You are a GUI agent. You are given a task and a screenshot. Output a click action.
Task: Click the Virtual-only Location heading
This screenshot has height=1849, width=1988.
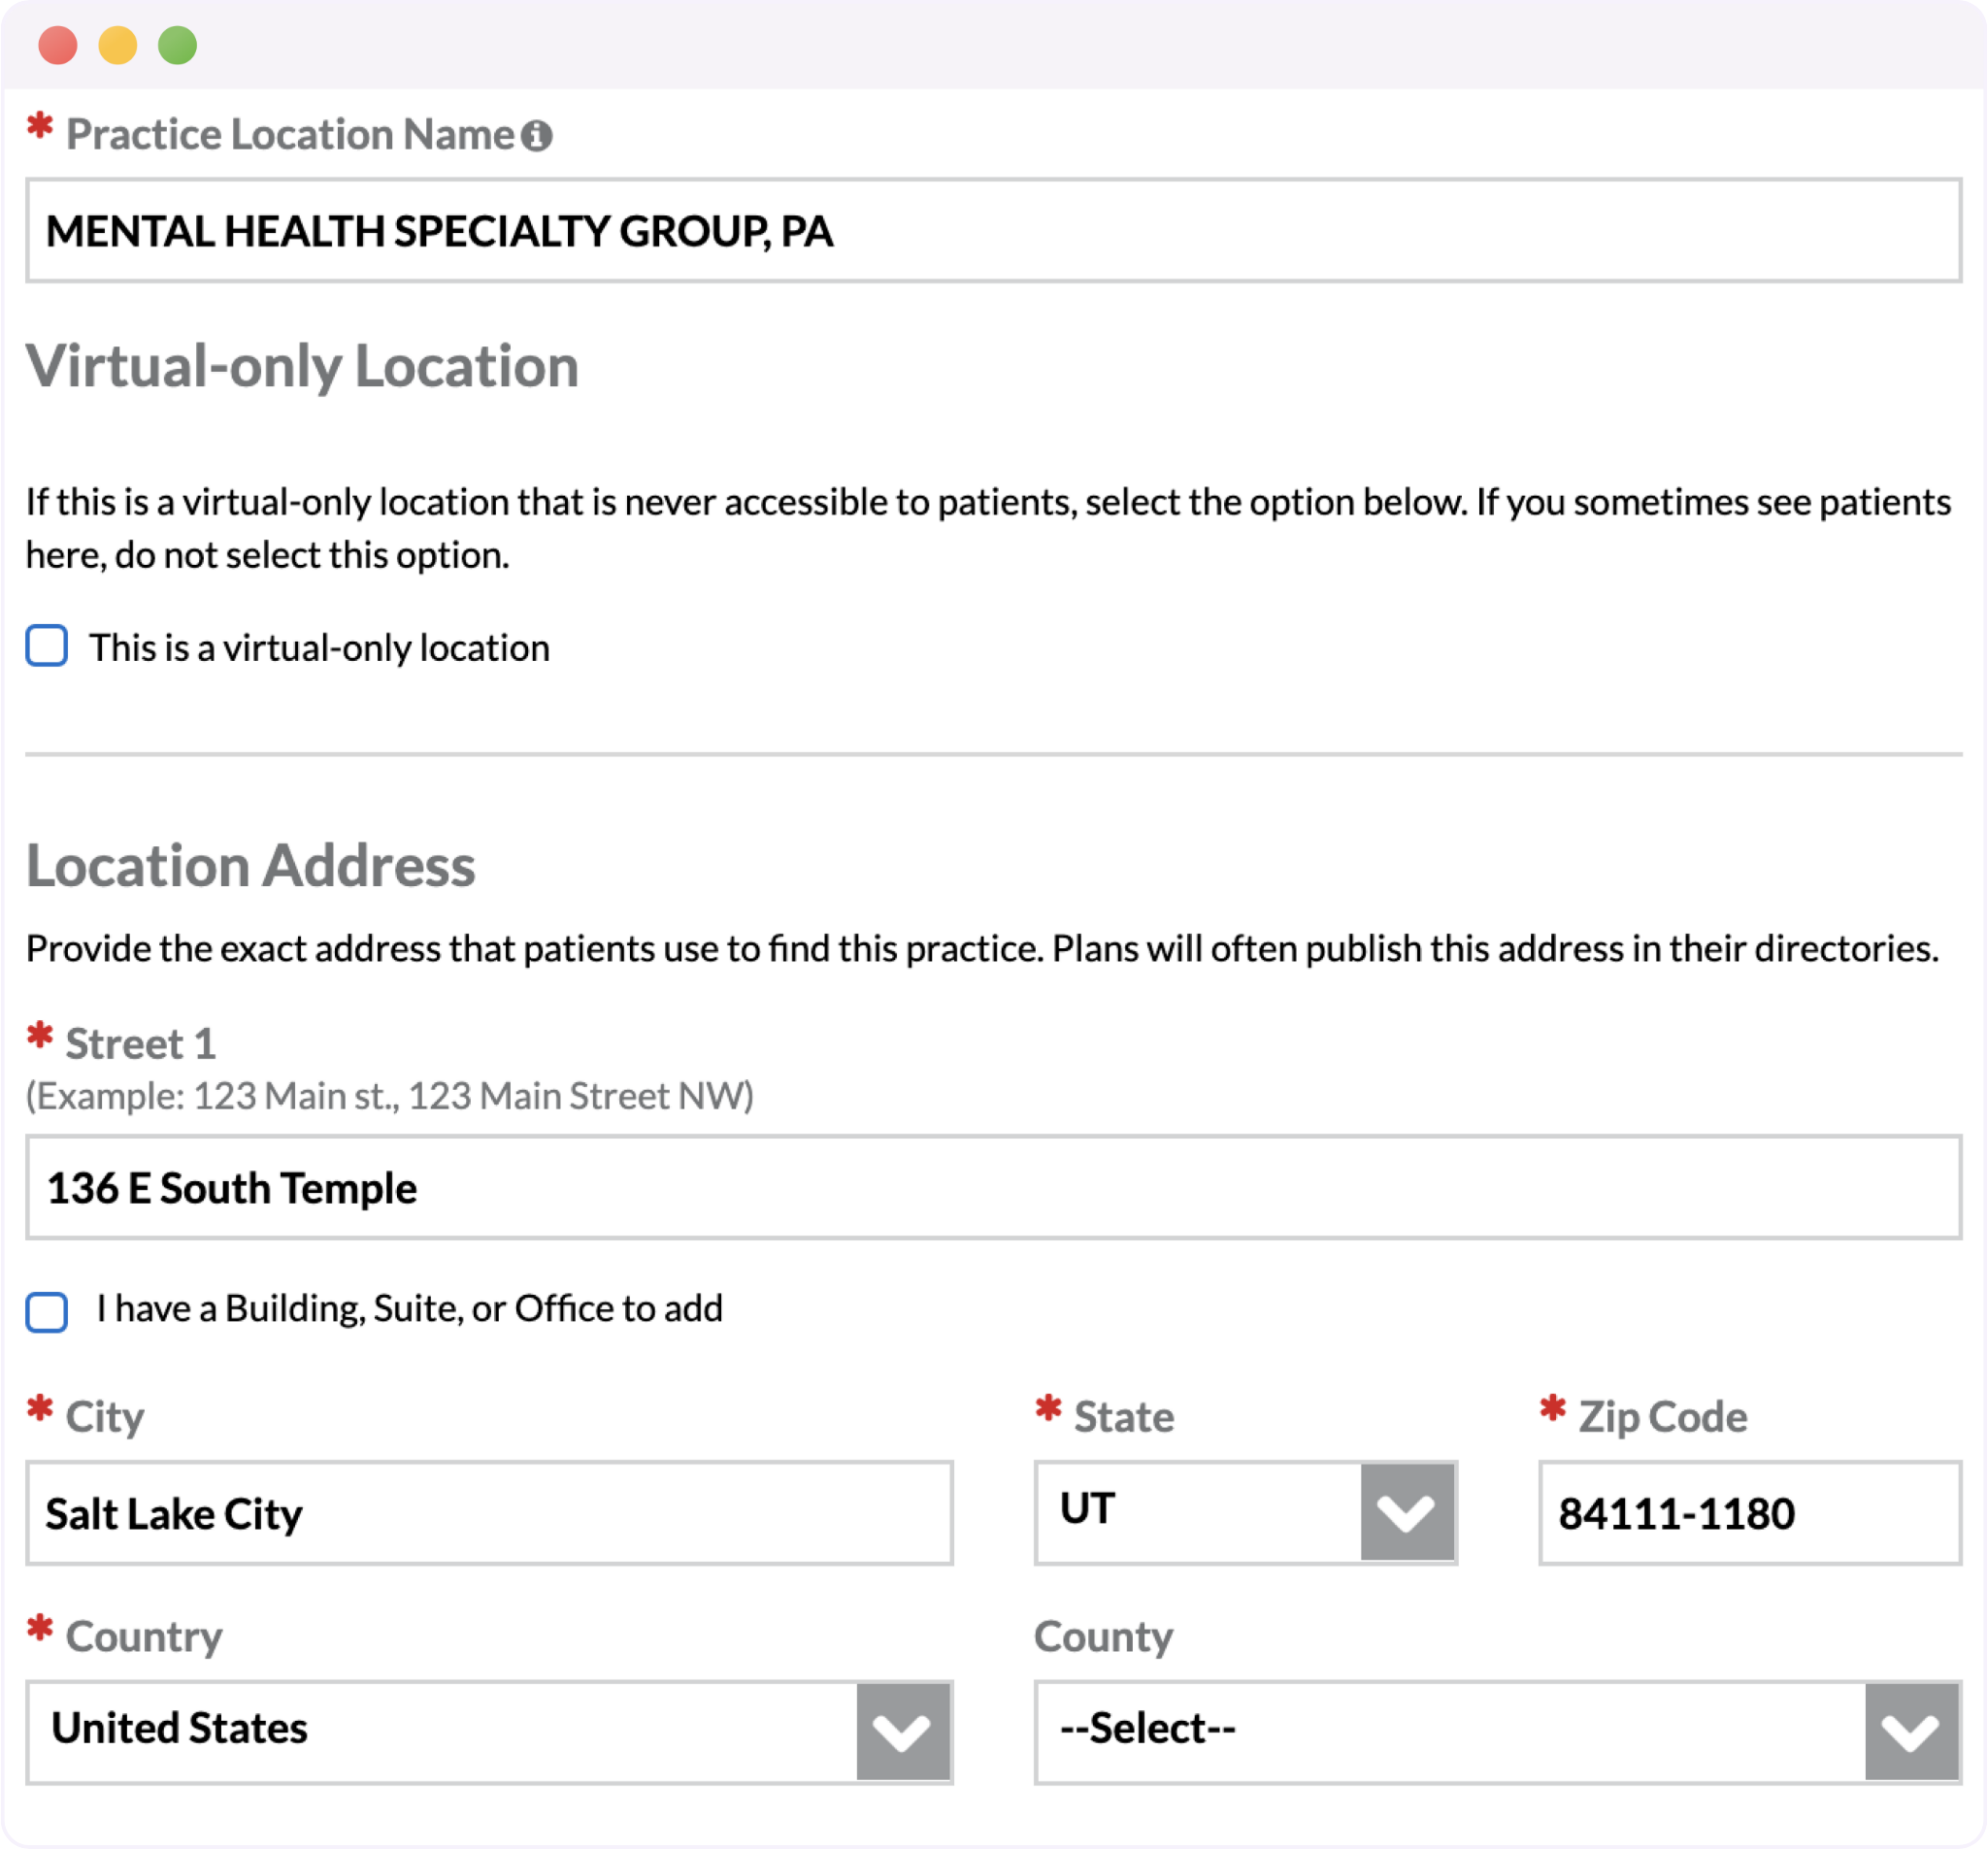click(302, 366)
